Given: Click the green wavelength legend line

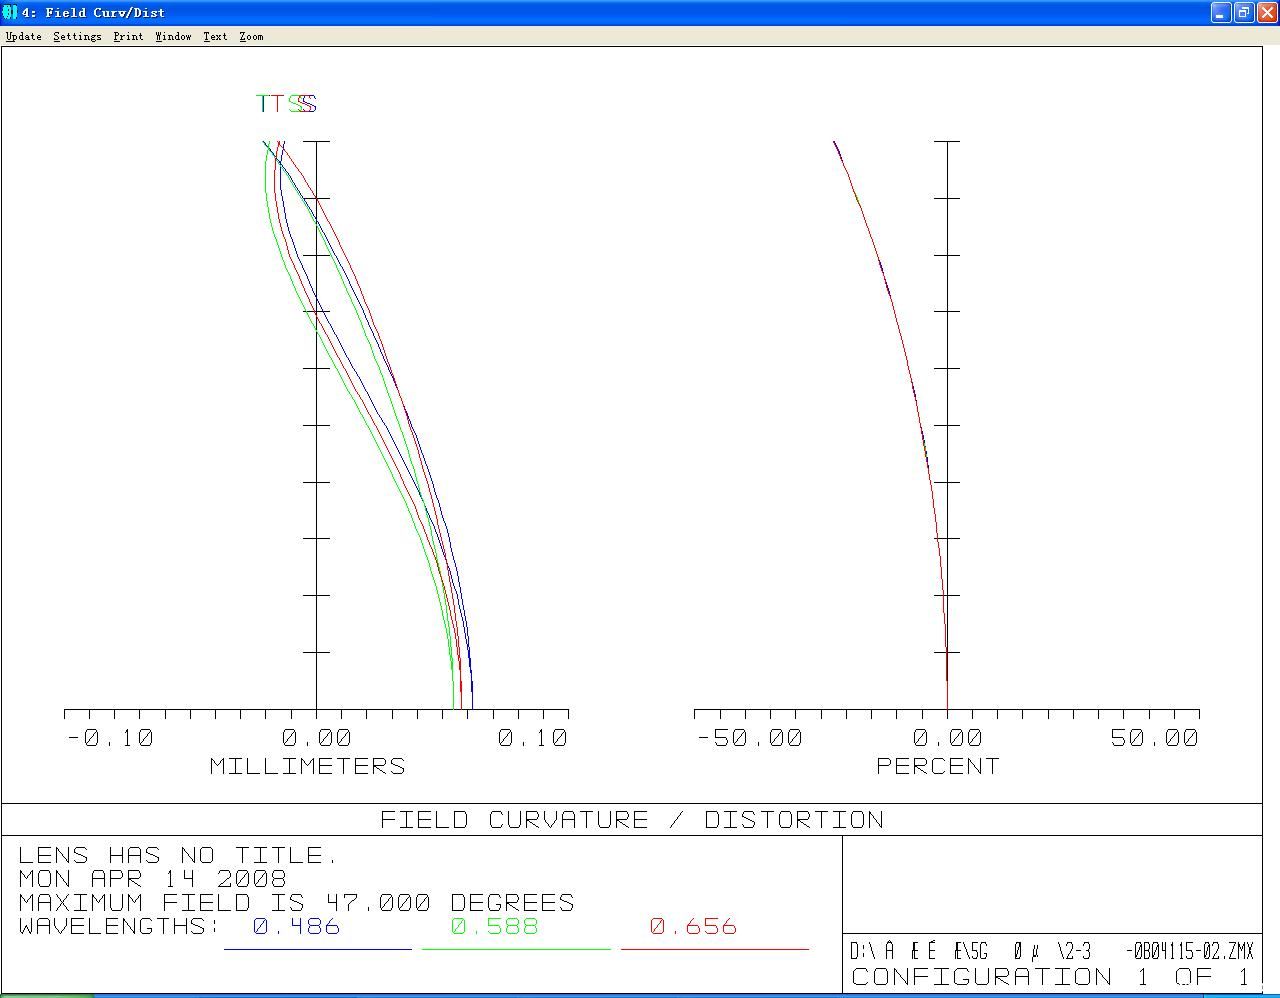Looking at the screenshot, I should (x=516, y=949).
